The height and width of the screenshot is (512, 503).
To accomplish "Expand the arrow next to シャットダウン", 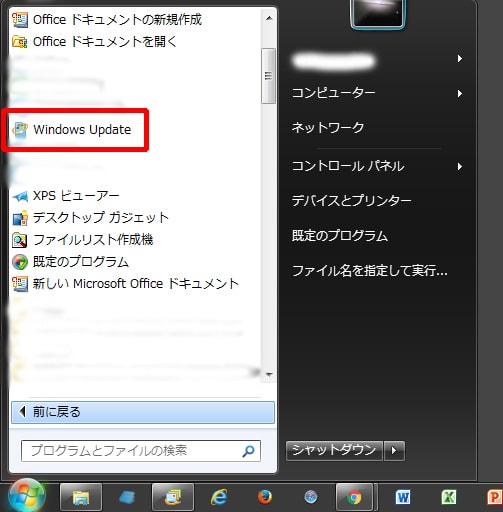I will click(x=394, y=451).
